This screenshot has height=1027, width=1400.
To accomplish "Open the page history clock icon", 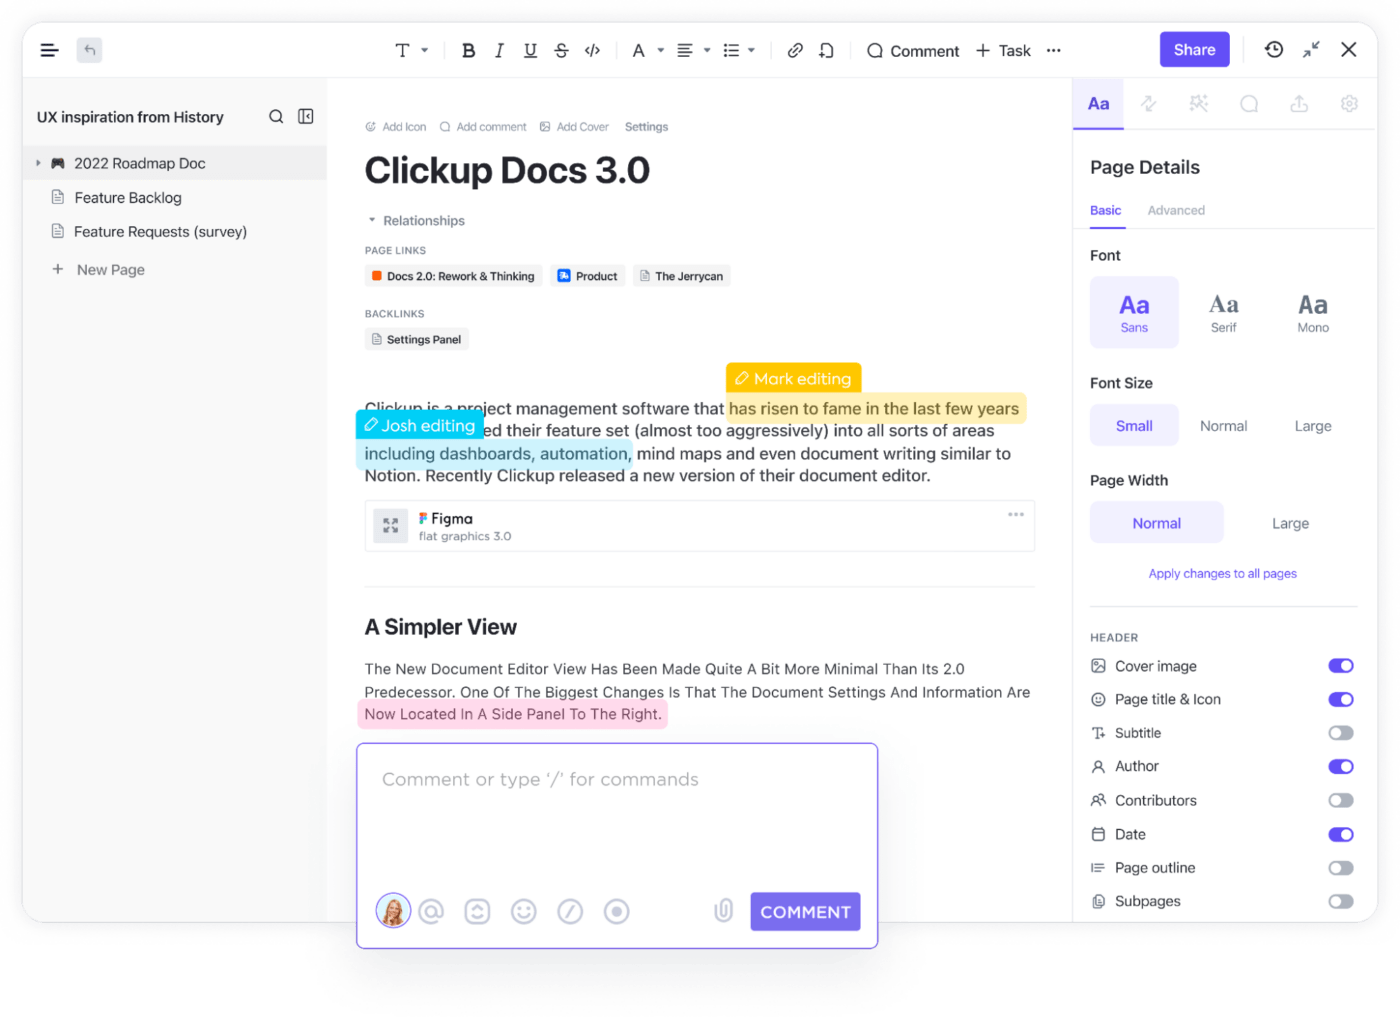I will point(1274,50).
